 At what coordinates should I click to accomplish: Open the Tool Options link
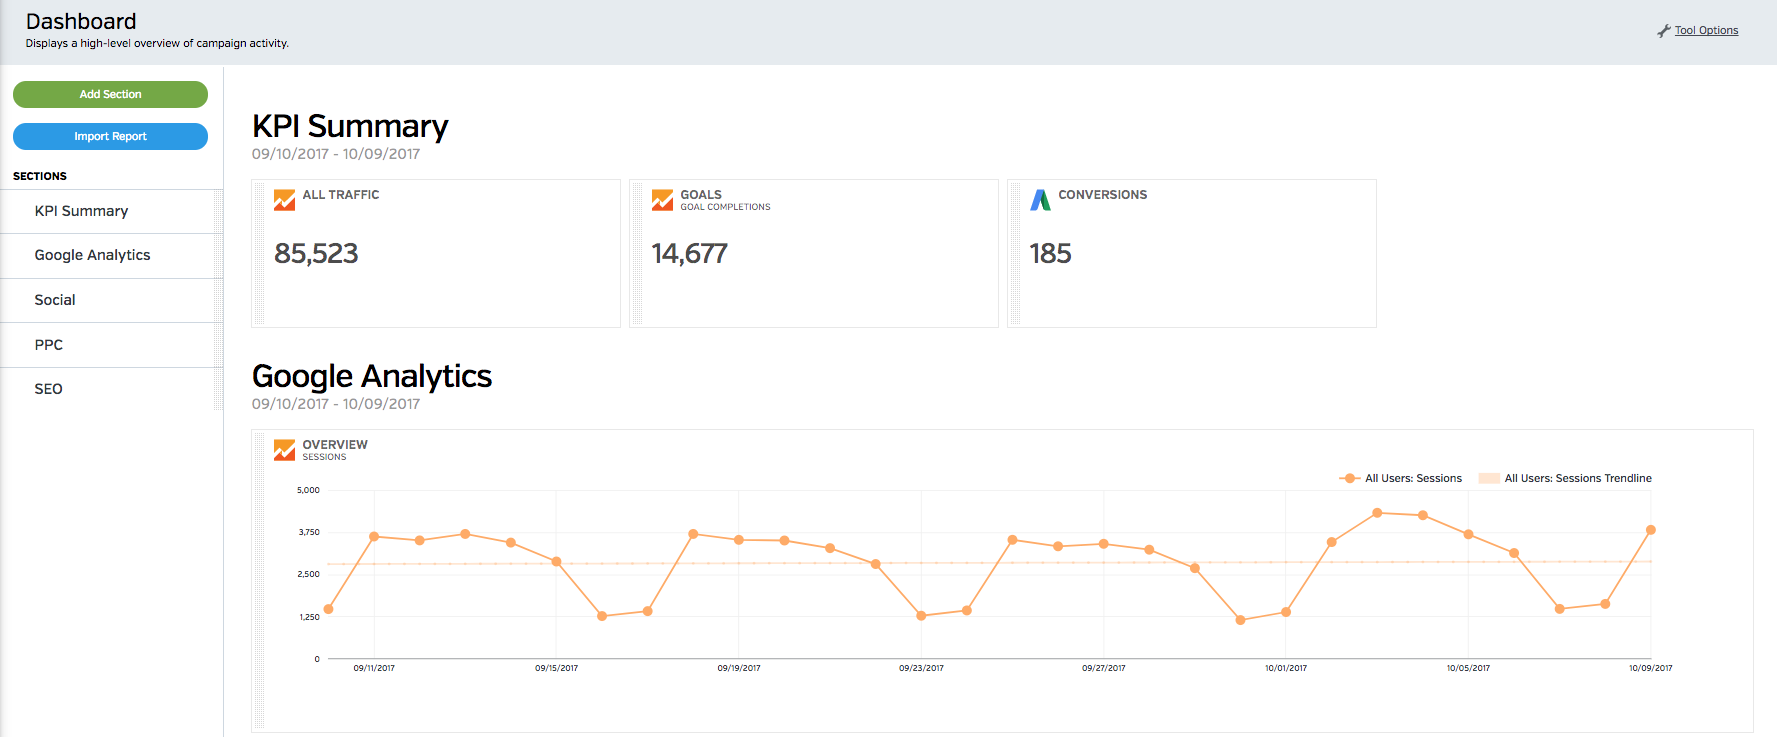coord(1706,31)
